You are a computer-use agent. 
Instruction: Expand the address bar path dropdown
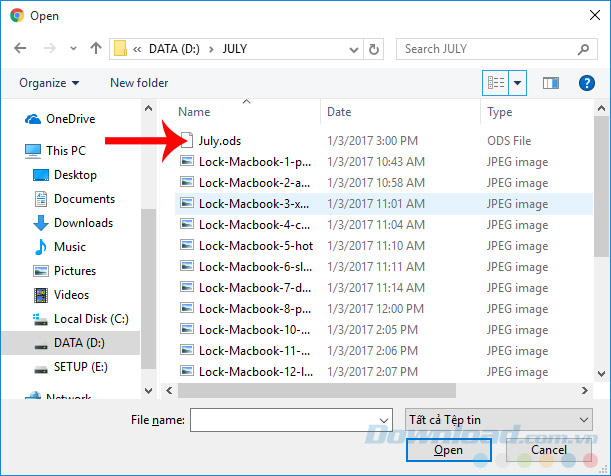point(353,49)
